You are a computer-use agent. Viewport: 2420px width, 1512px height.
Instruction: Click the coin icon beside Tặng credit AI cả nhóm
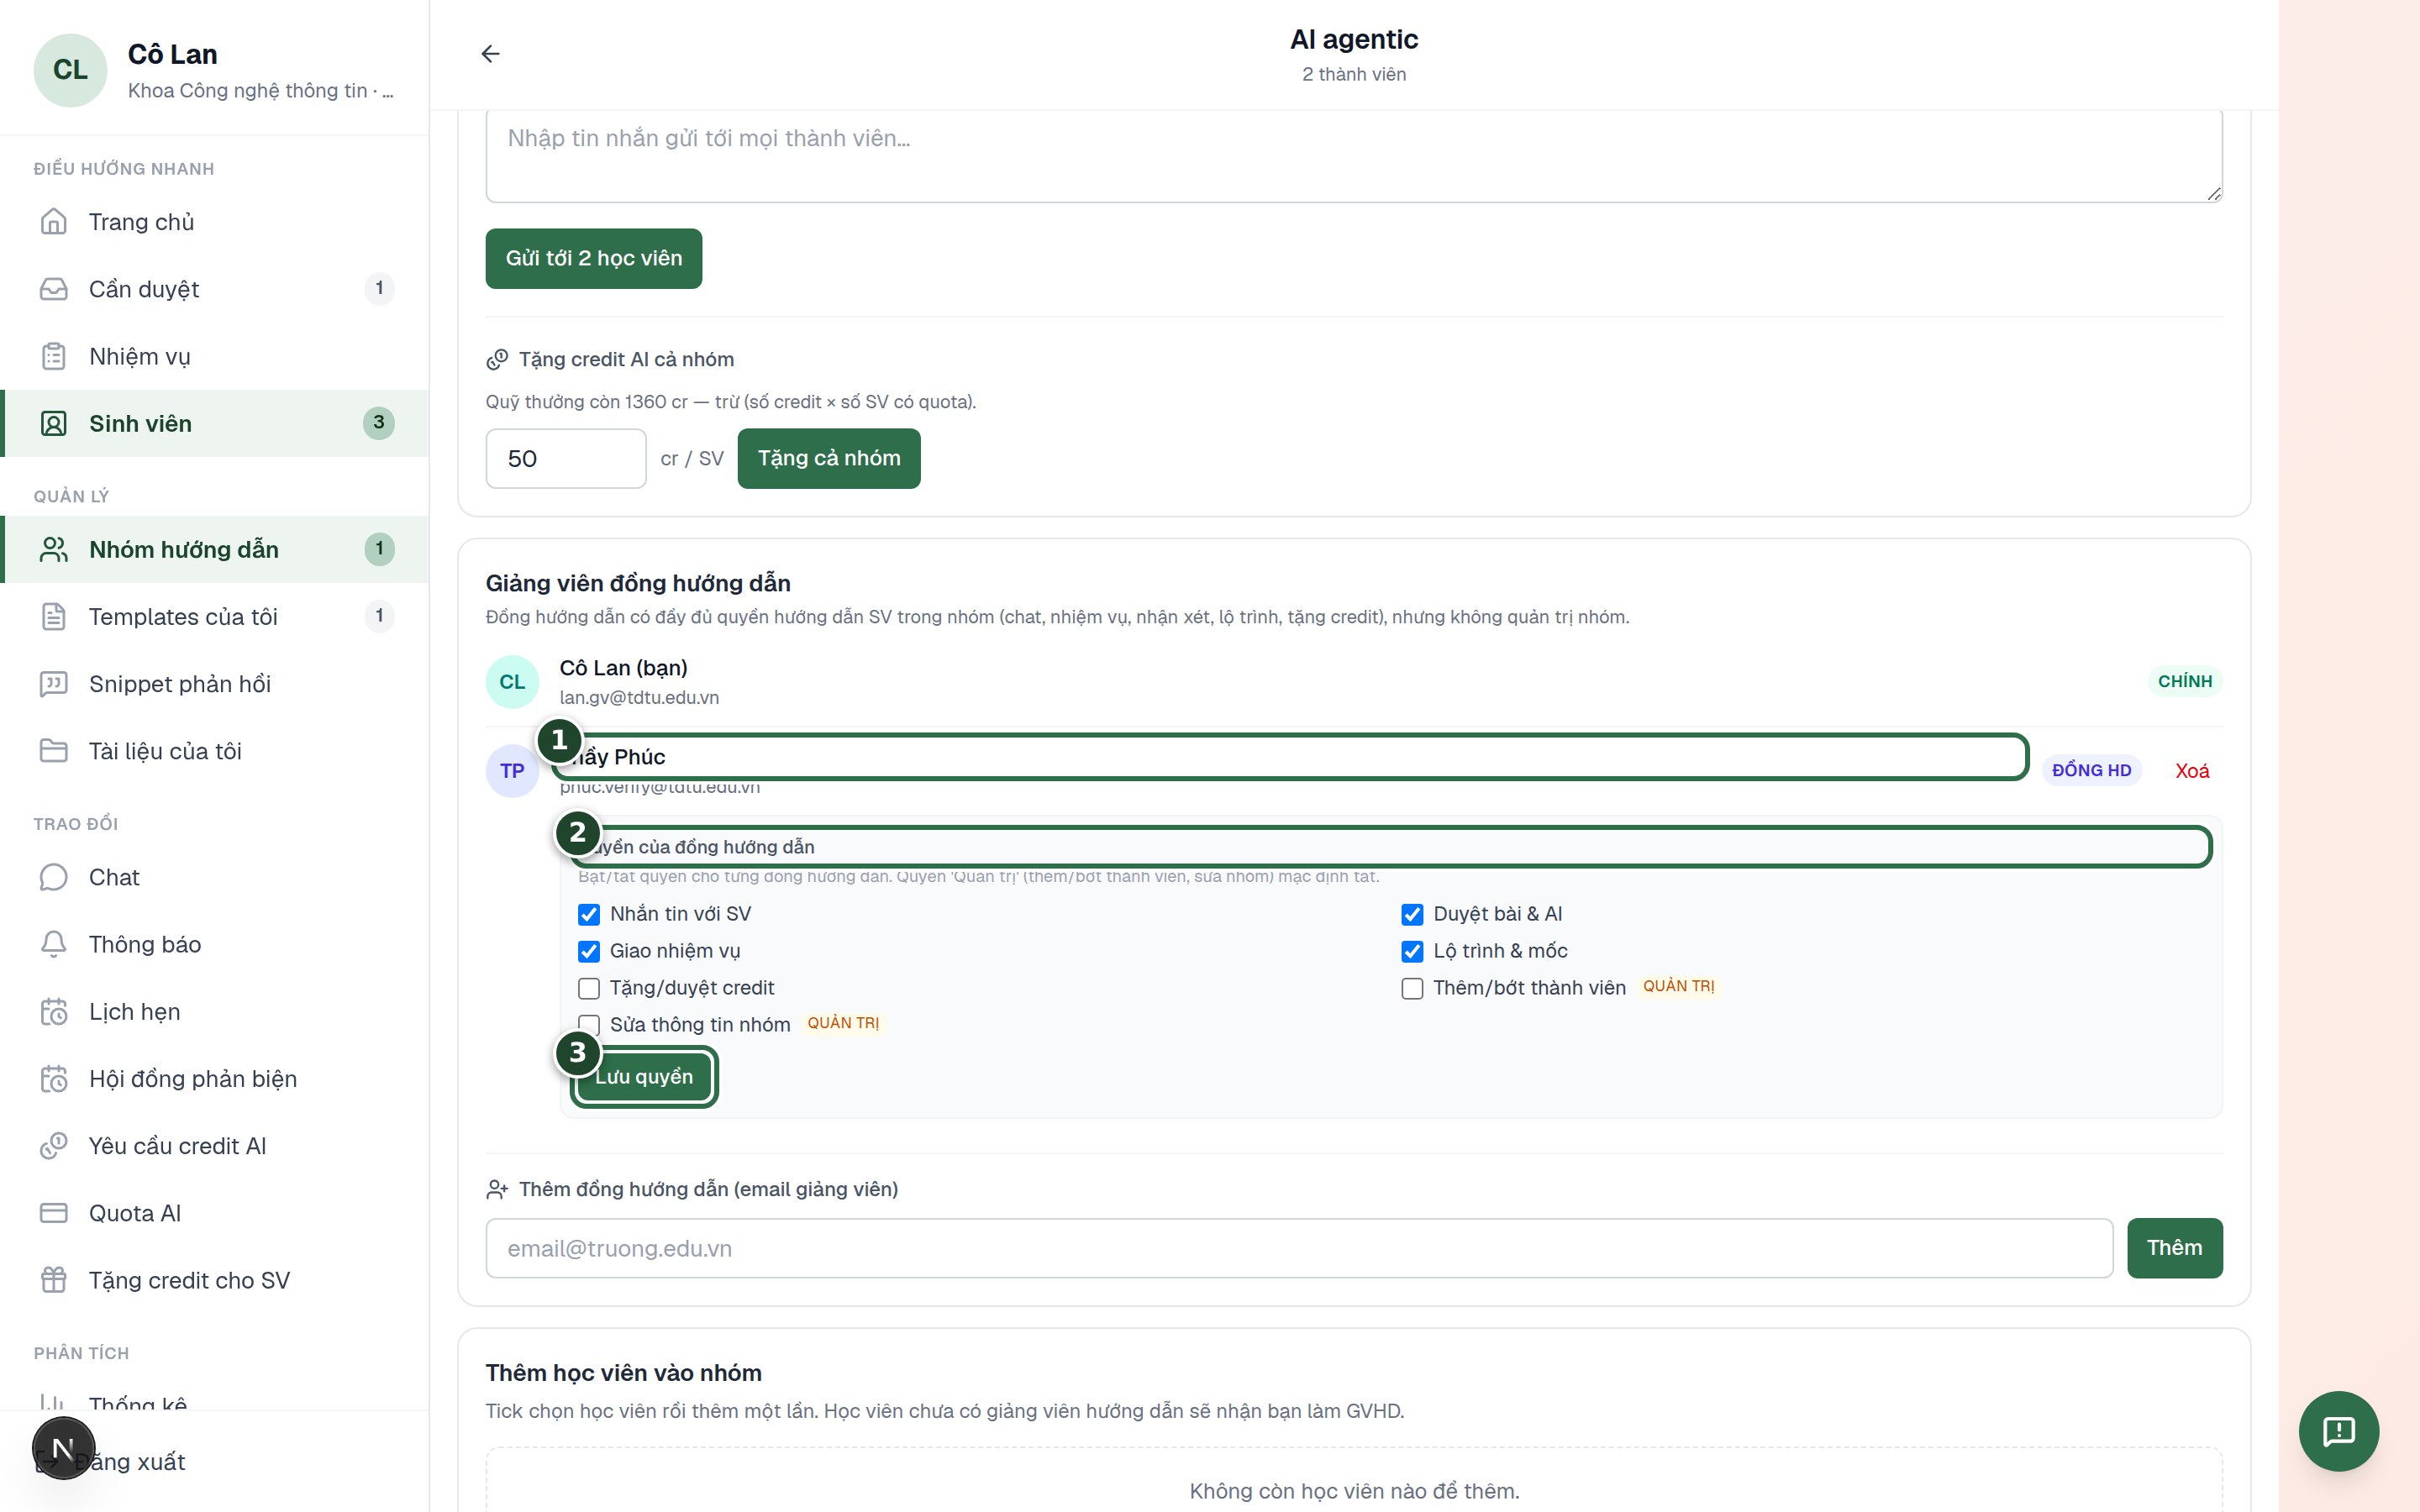pos(497,360)
